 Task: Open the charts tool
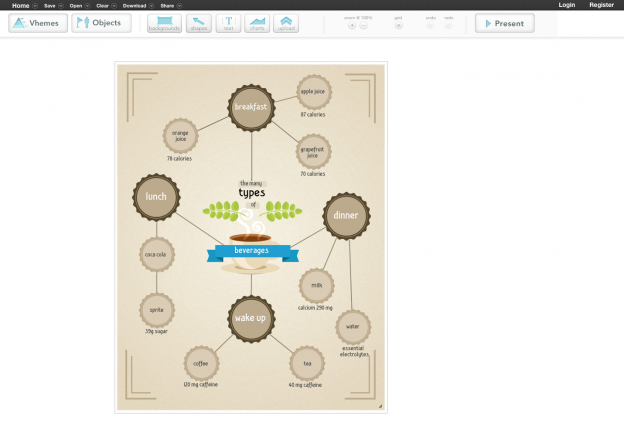coord(257,23)
